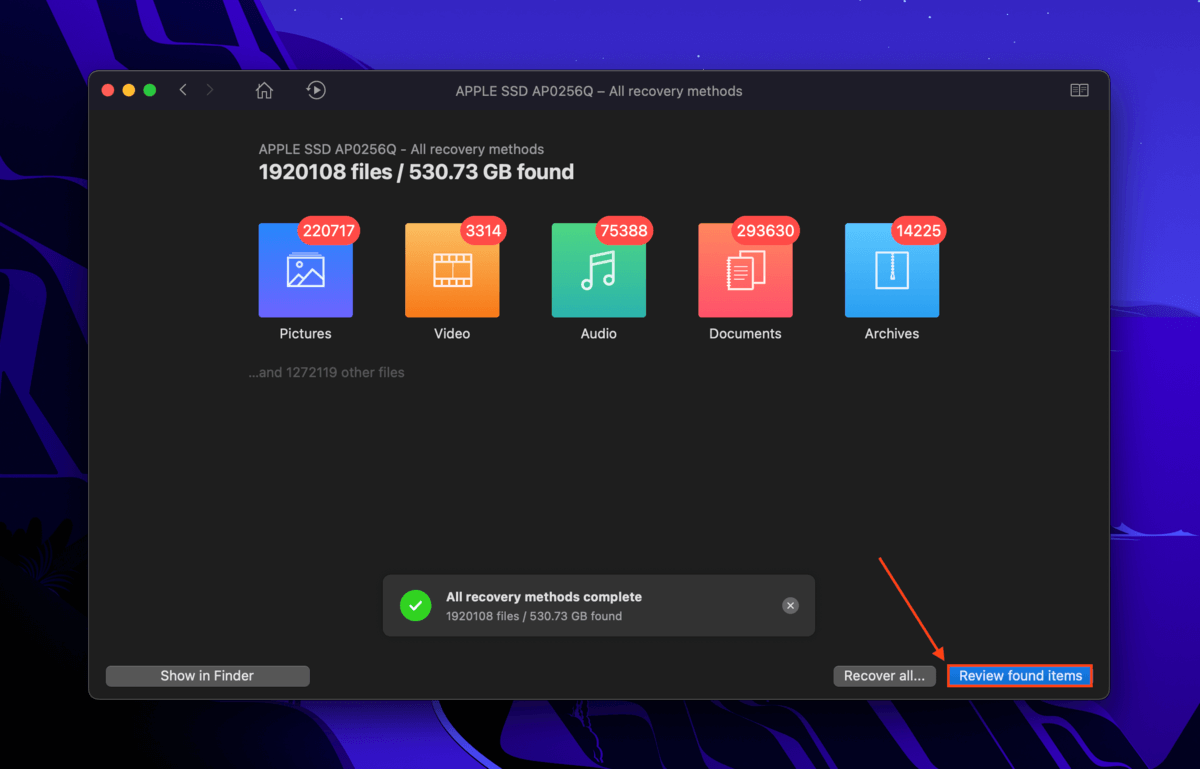Click the Documents label
The image size is (1200, 769).
pyautogui.click(x=745, y=334)
